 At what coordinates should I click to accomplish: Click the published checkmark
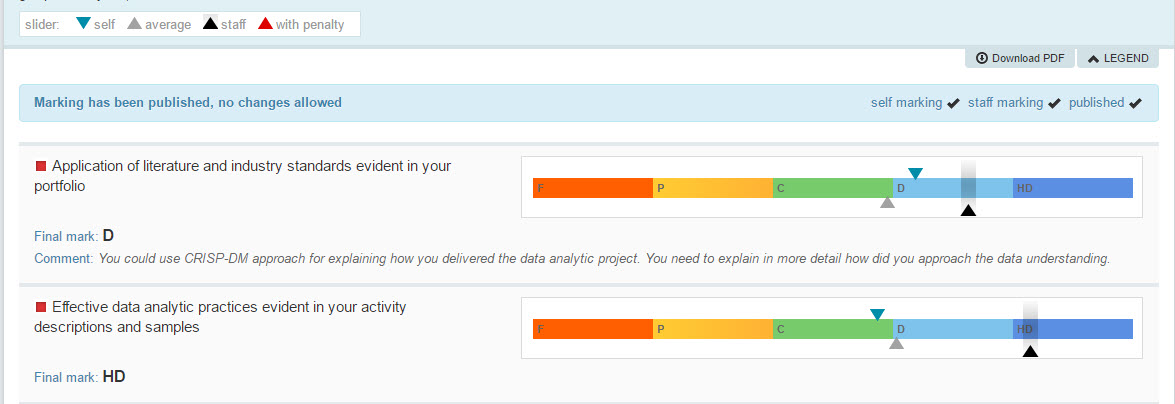pyautogui.click(x=1135, y=103)
